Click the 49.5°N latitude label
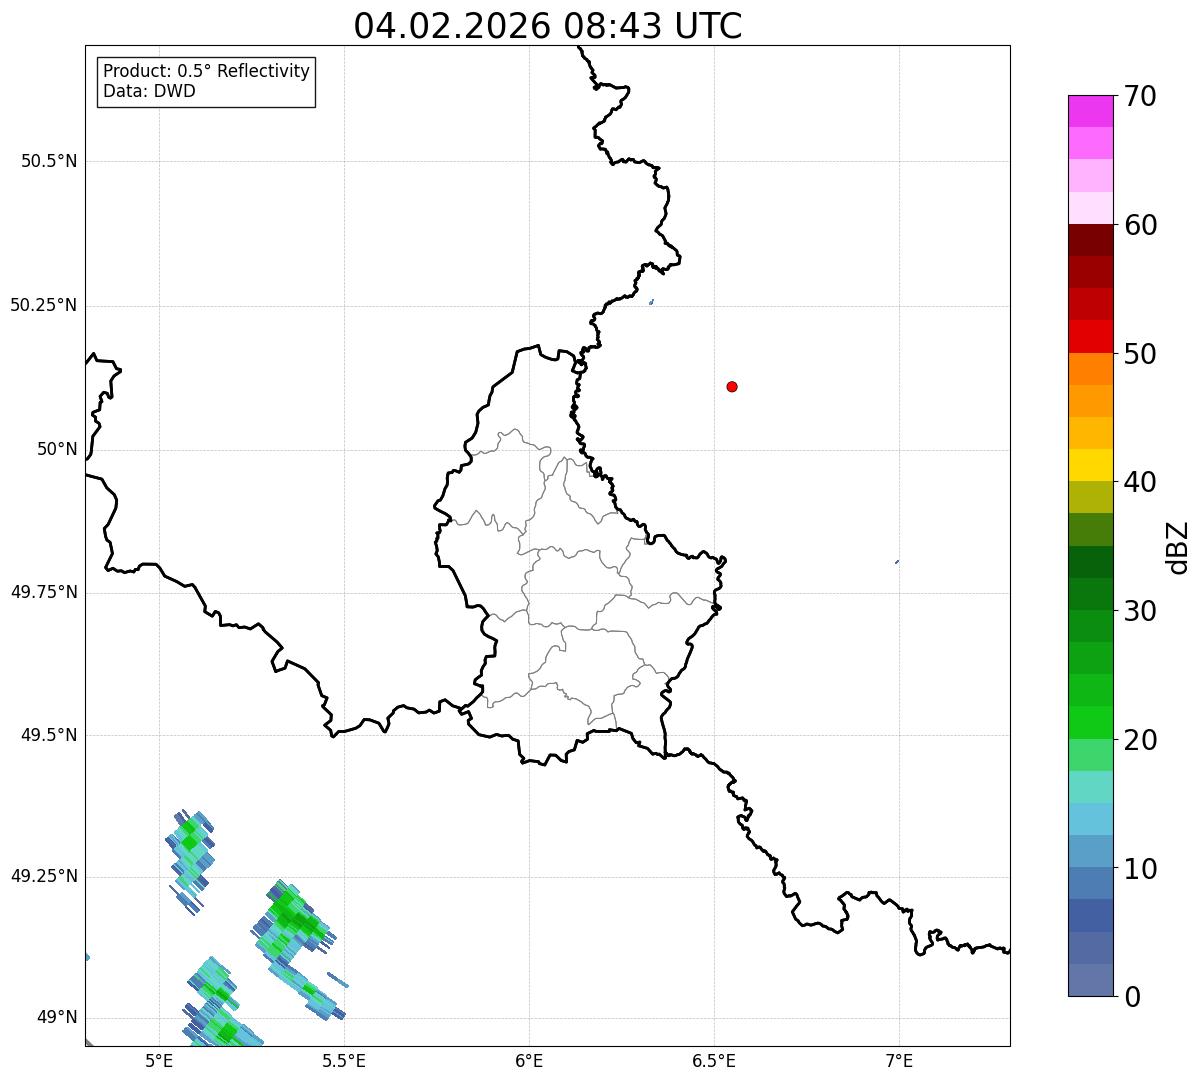 coord(48,735)
